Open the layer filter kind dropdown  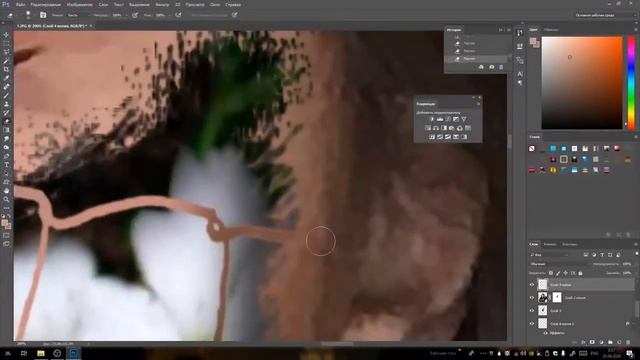[549, 255]
